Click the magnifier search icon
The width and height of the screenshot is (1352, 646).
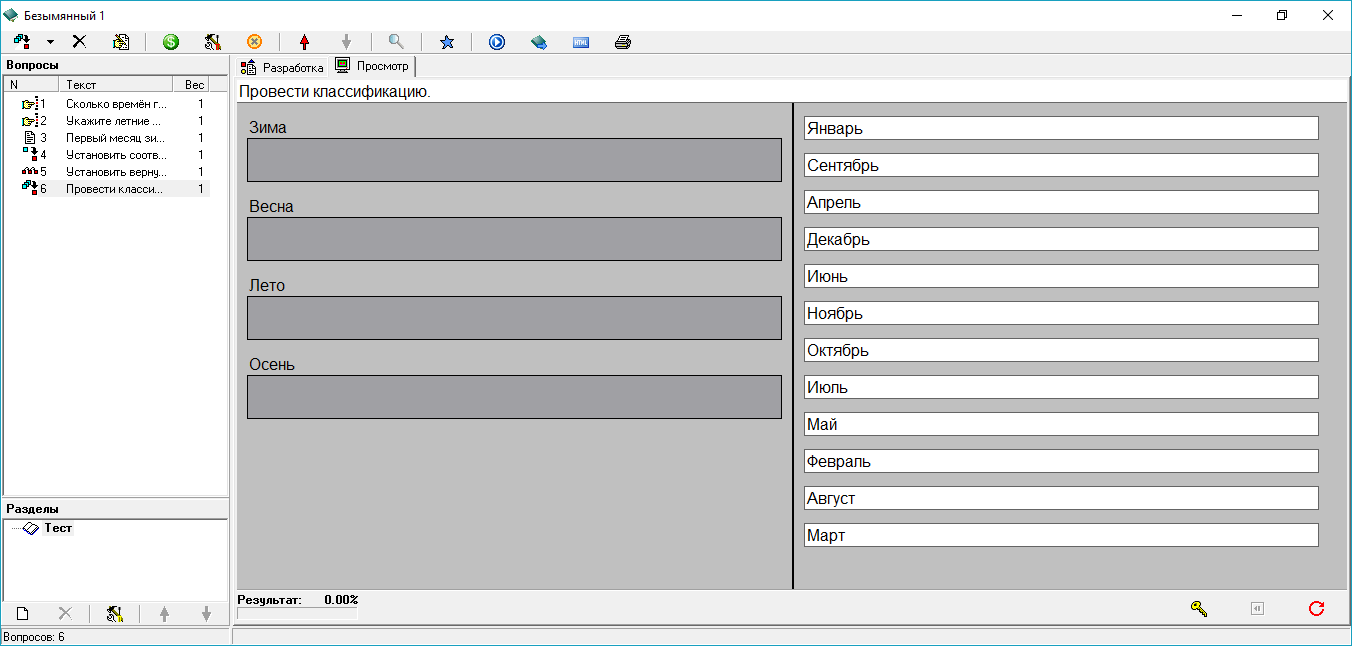[x=396, y=42]
